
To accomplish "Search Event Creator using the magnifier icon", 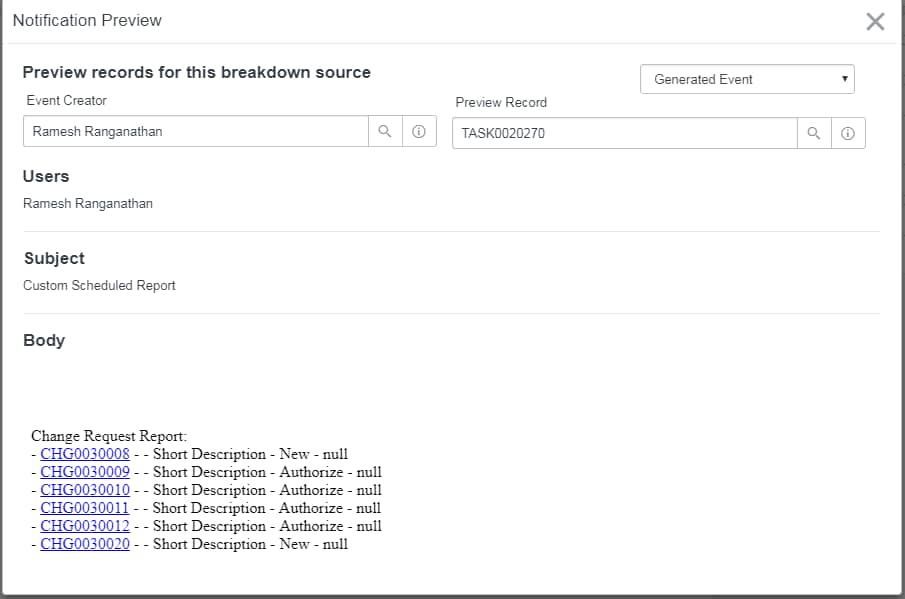I will 385,132.
